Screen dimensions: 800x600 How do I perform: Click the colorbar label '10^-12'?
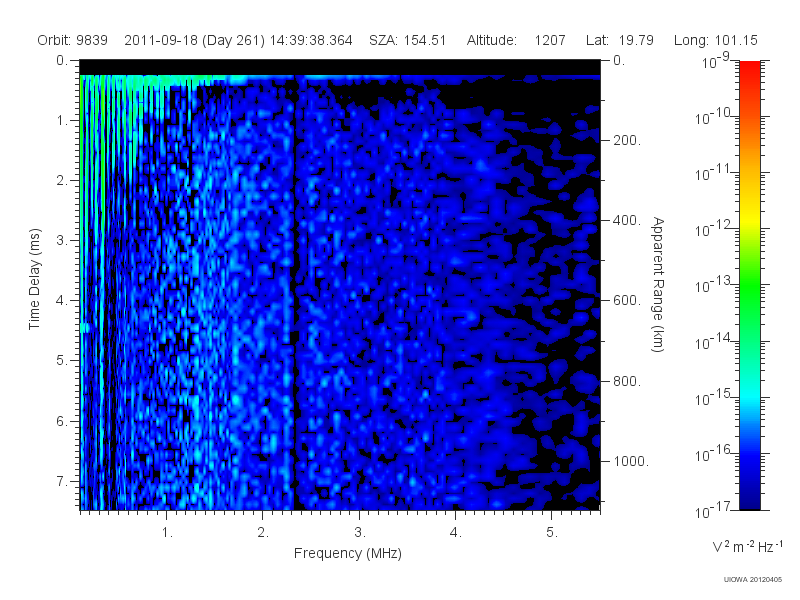point(714,230)
